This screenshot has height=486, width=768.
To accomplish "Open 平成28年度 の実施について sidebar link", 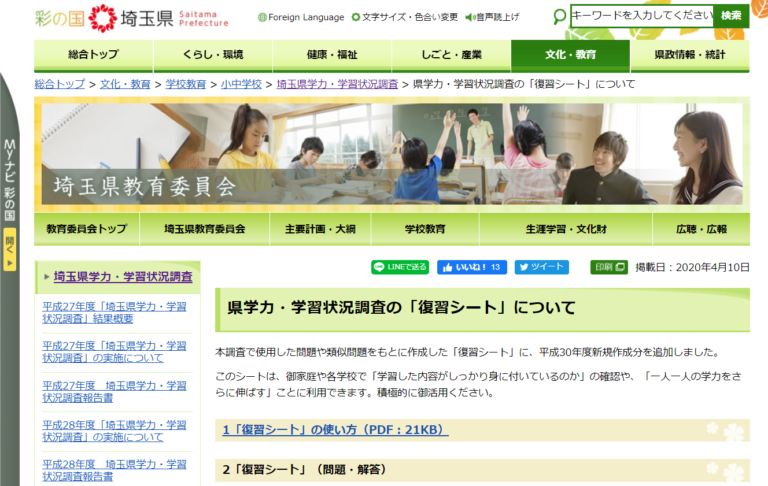I will click(114, 431).
